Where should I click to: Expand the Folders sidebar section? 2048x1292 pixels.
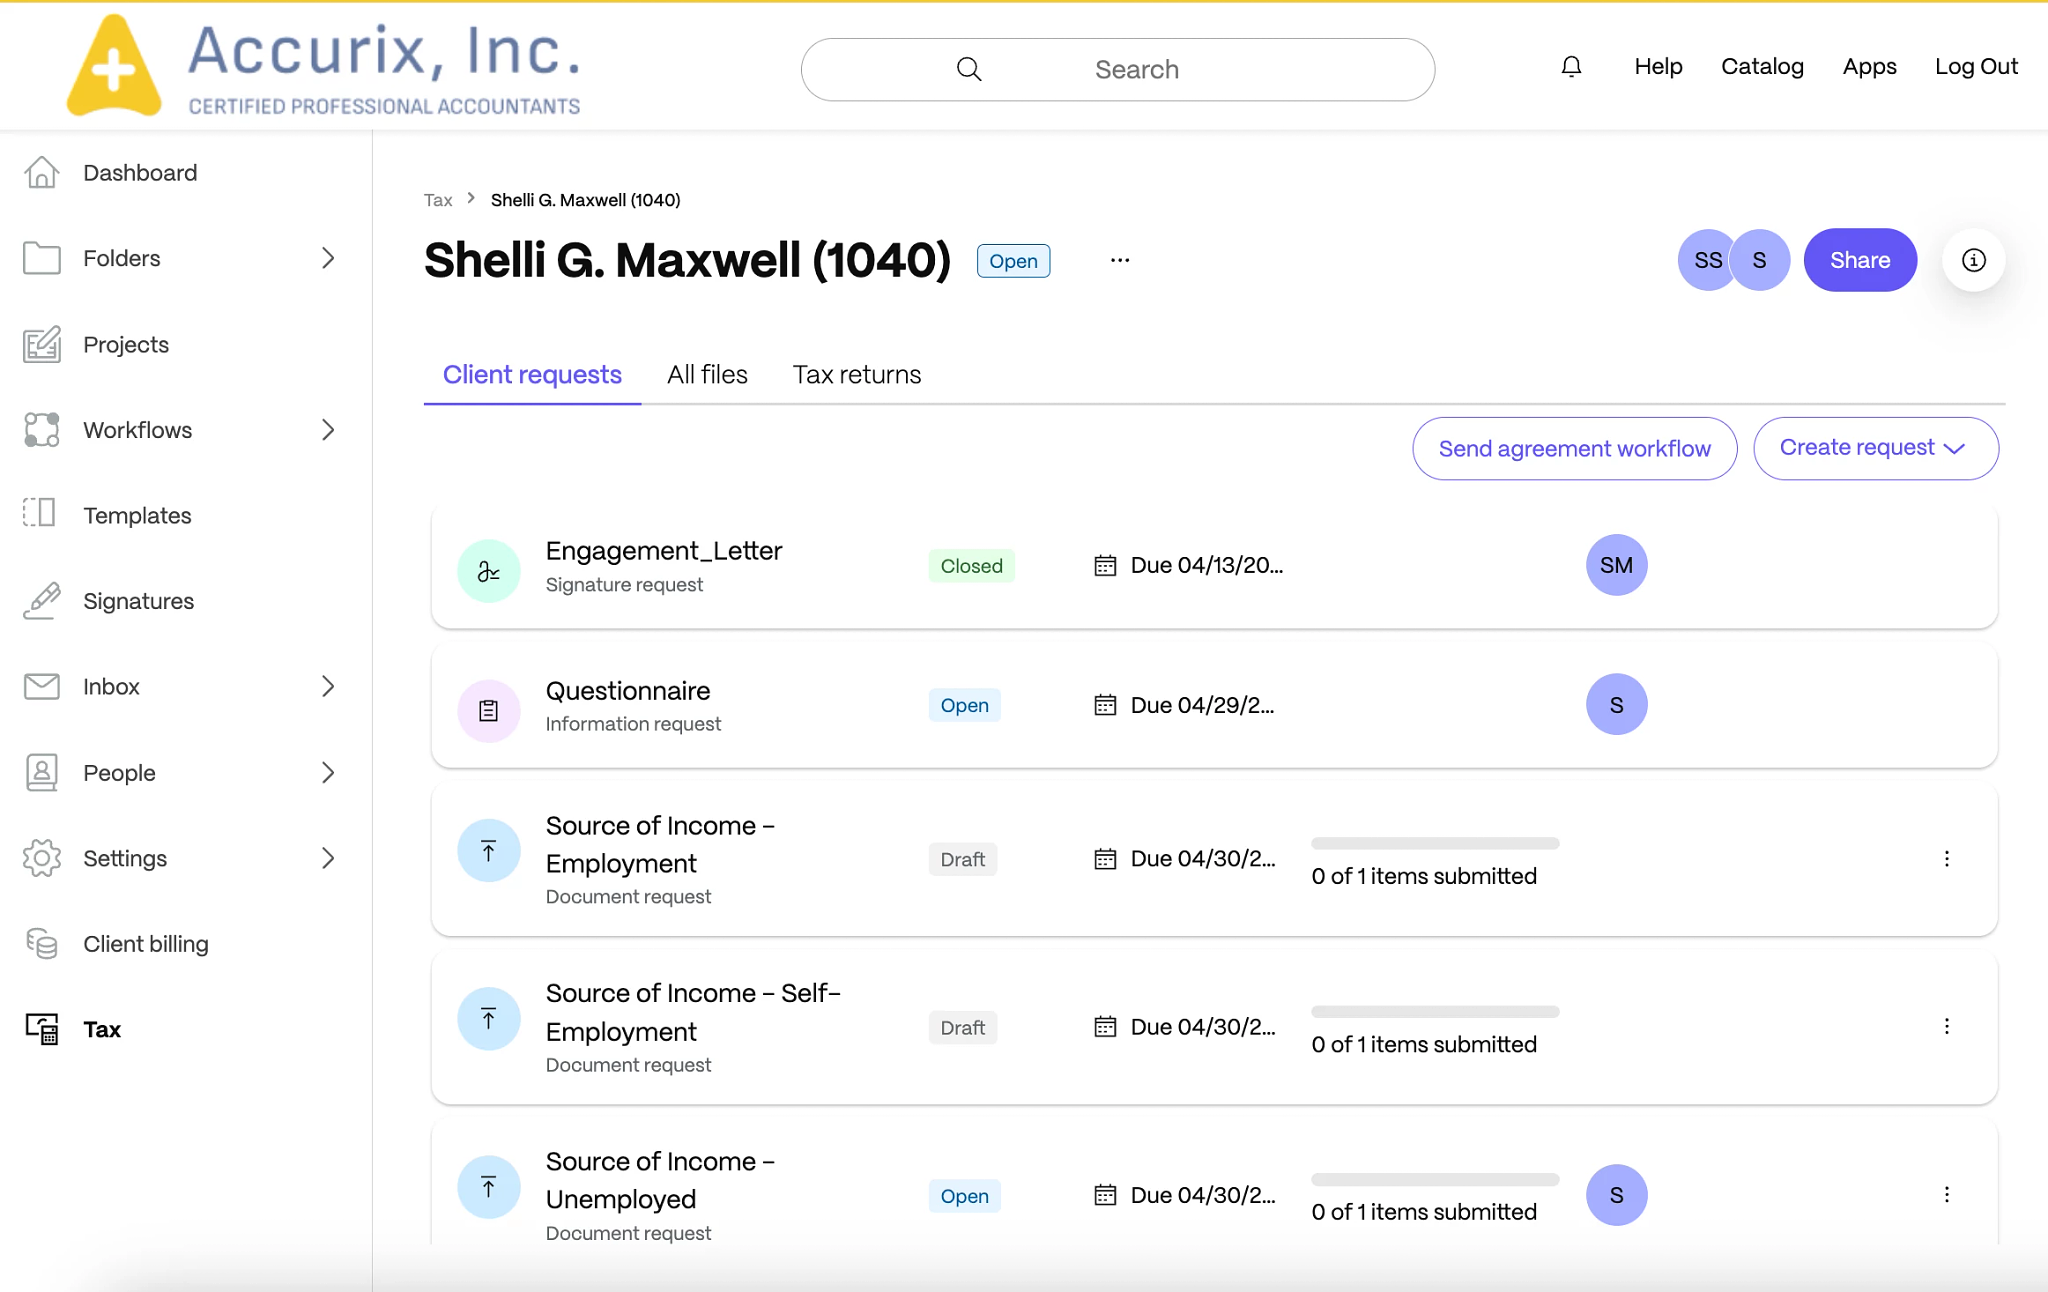(328, 258)
